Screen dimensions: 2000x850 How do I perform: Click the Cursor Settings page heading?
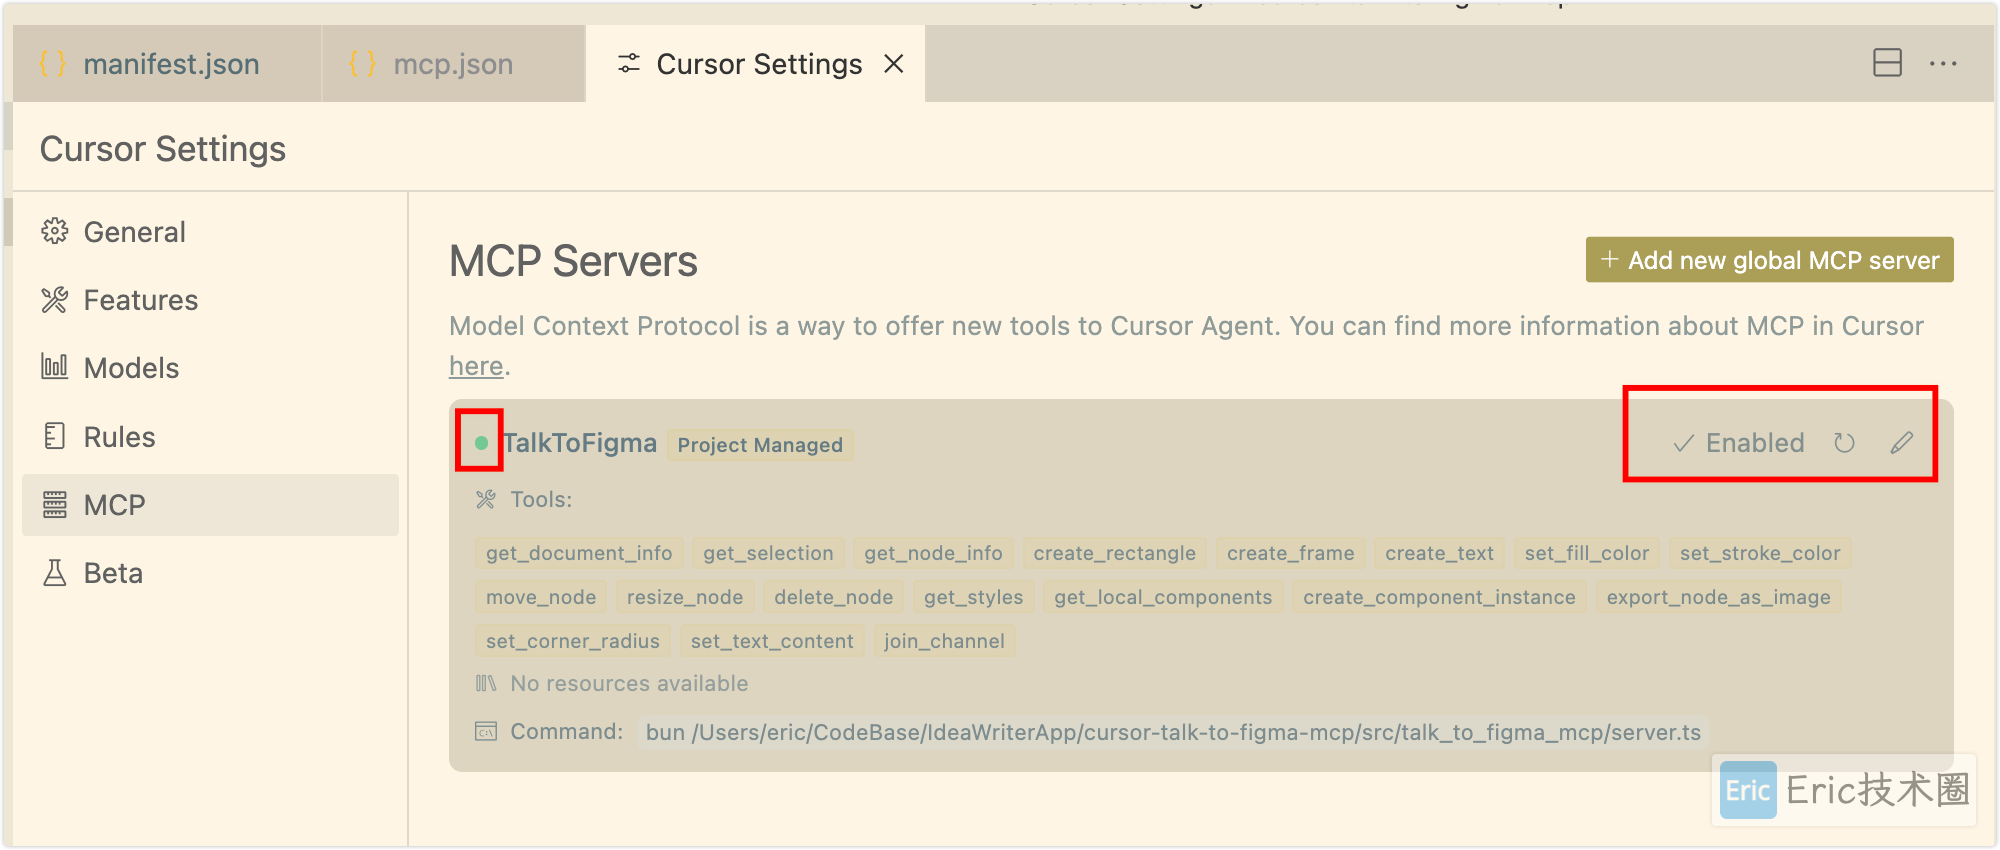[x=163, y=149]
